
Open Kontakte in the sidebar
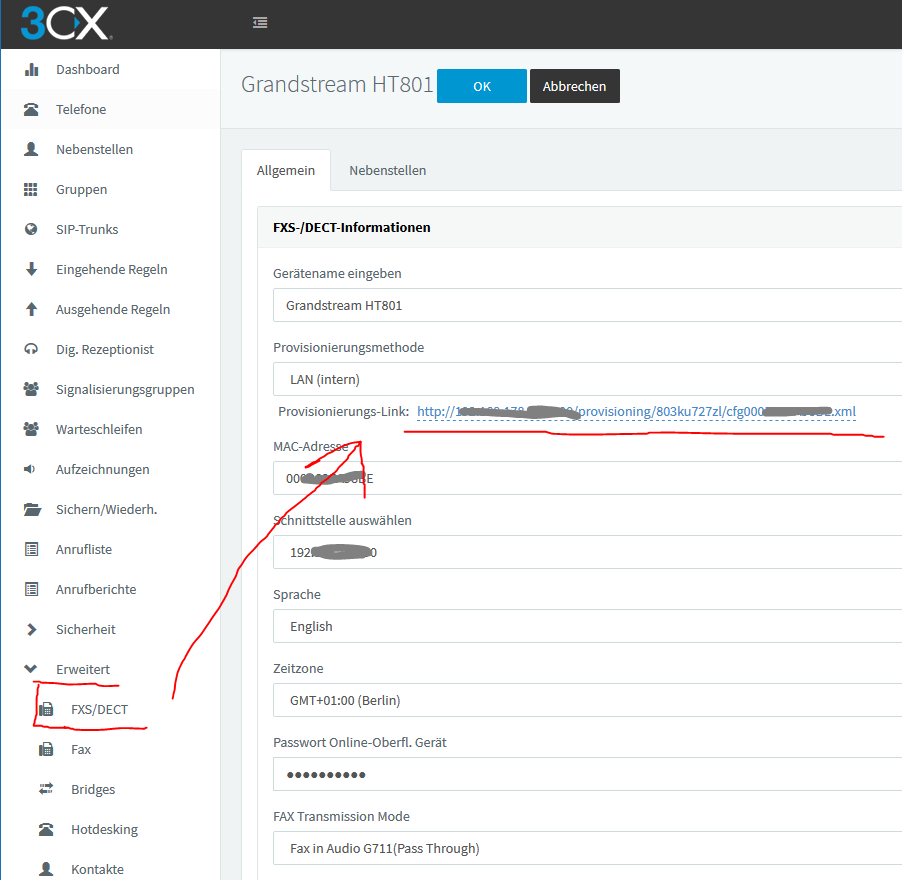point(97,869)
